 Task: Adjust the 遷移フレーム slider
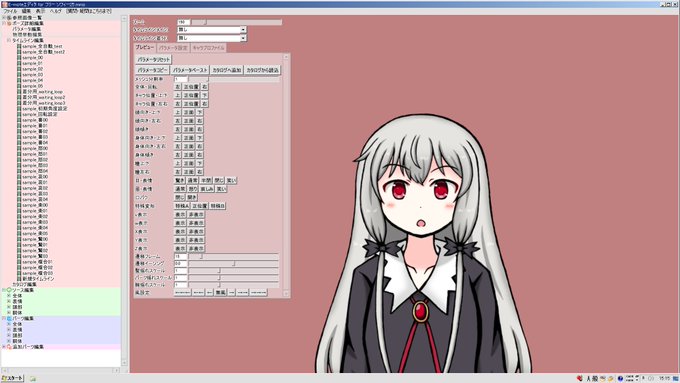233,256
